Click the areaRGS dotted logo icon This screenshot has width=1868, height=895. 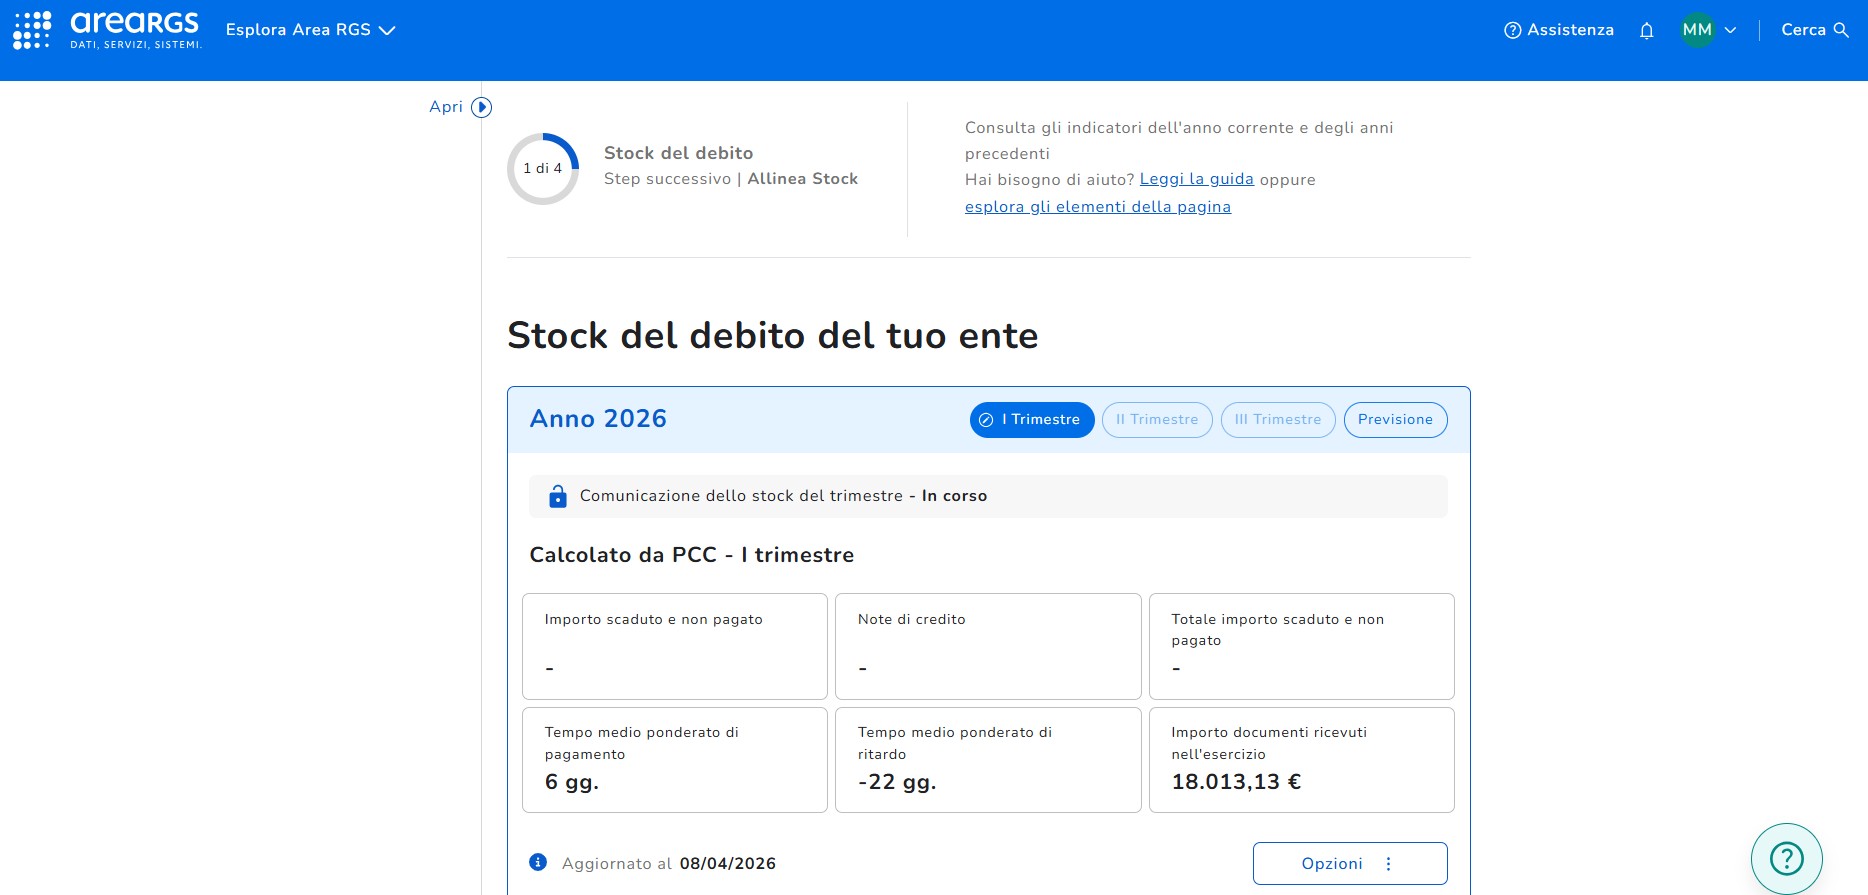point(32,30)
